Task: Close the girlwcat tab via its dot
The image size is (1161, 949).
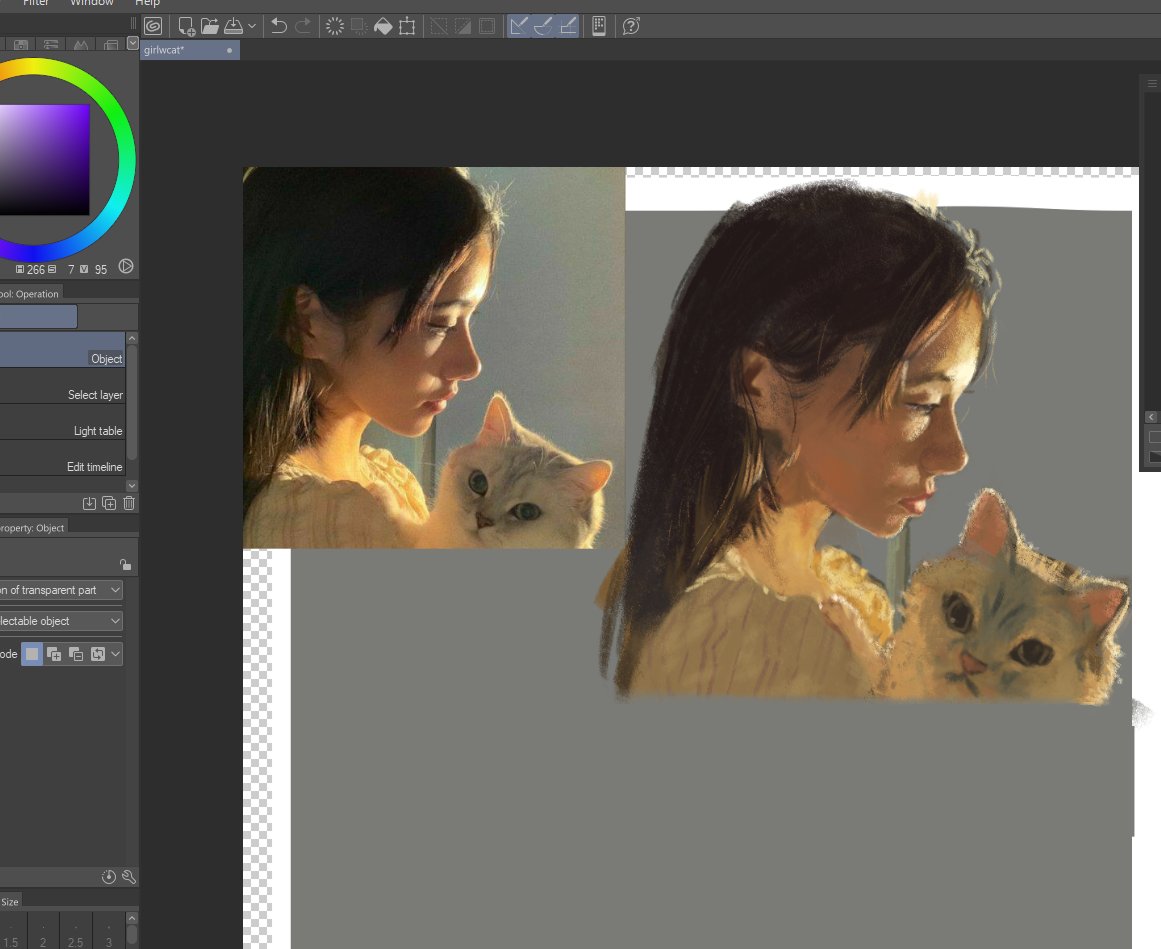Action: pyautogui.click(x=230, y=50)
